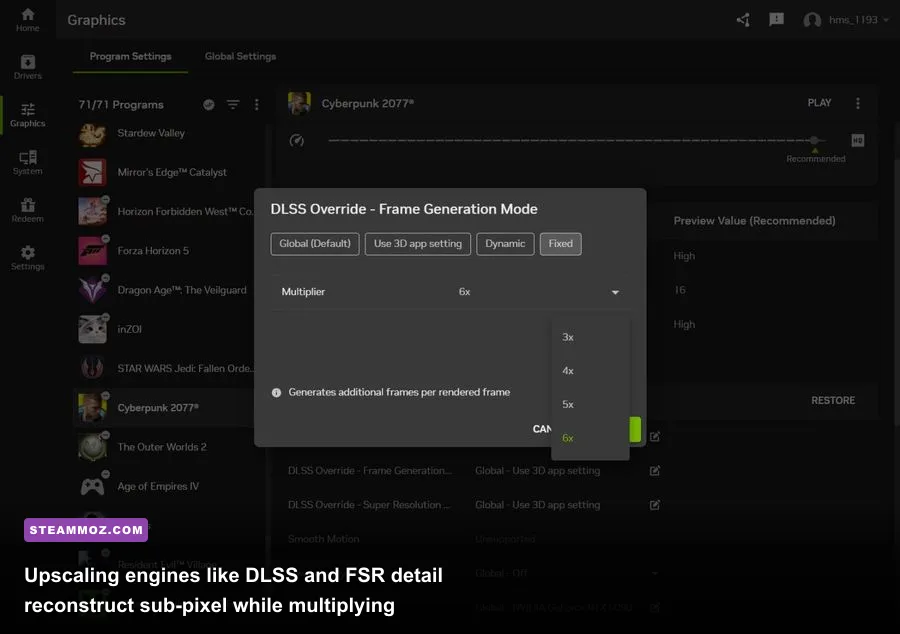Select 6x multiplier option
The height and width of the screenshot is (634, 900).
[590, 438]
